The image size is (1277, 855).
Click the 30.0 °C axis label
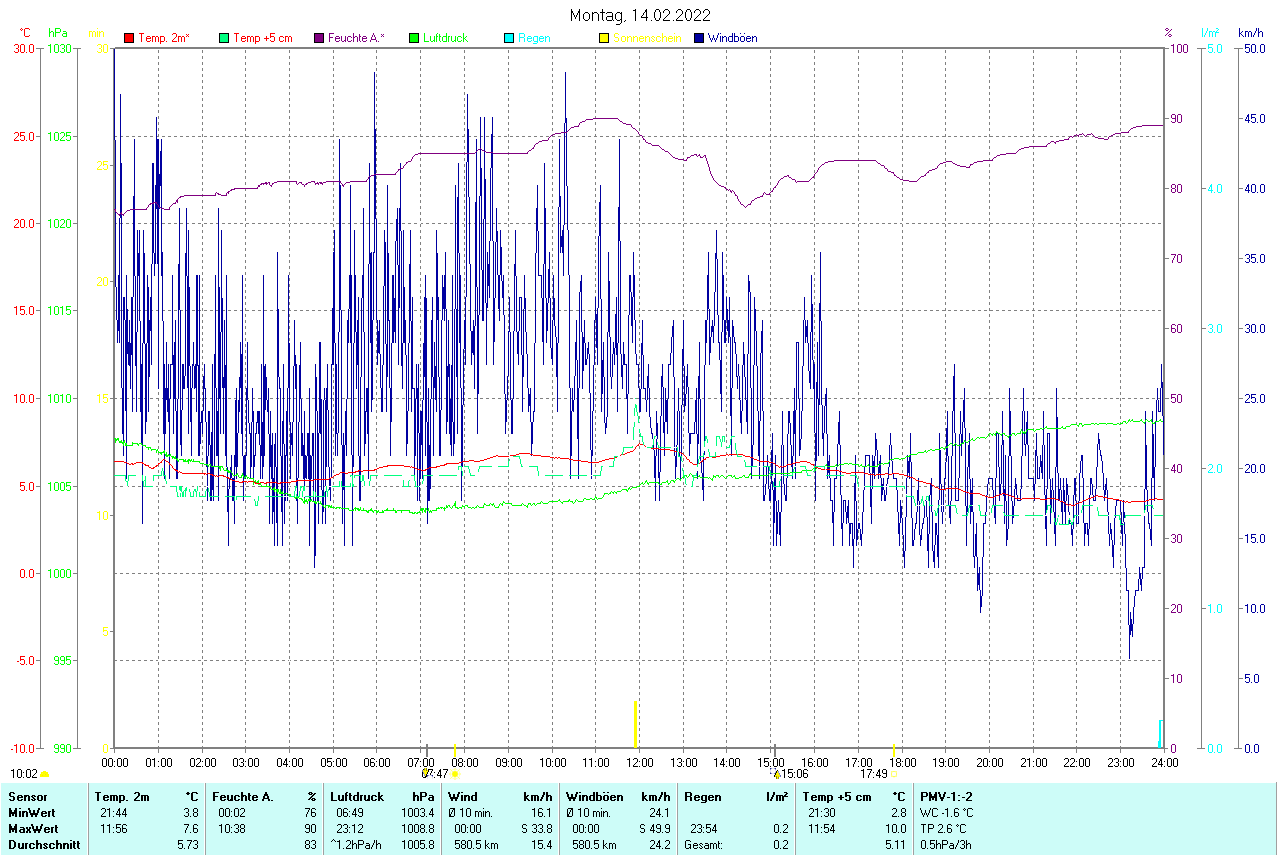23,48
